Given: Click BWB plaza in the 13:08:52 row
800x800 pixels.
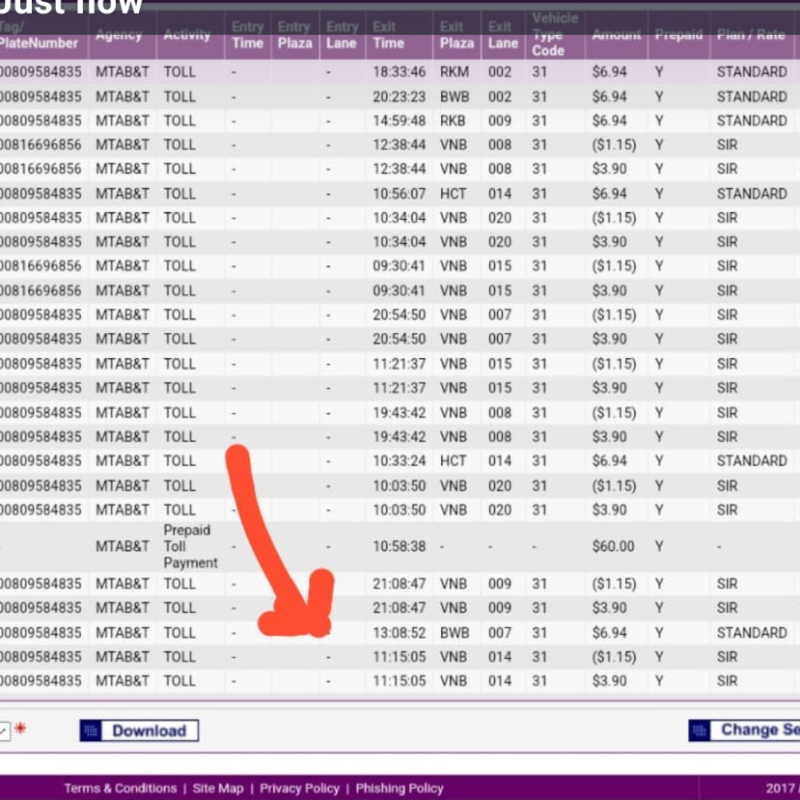Looking at the screenshot, I should [455, 633].
